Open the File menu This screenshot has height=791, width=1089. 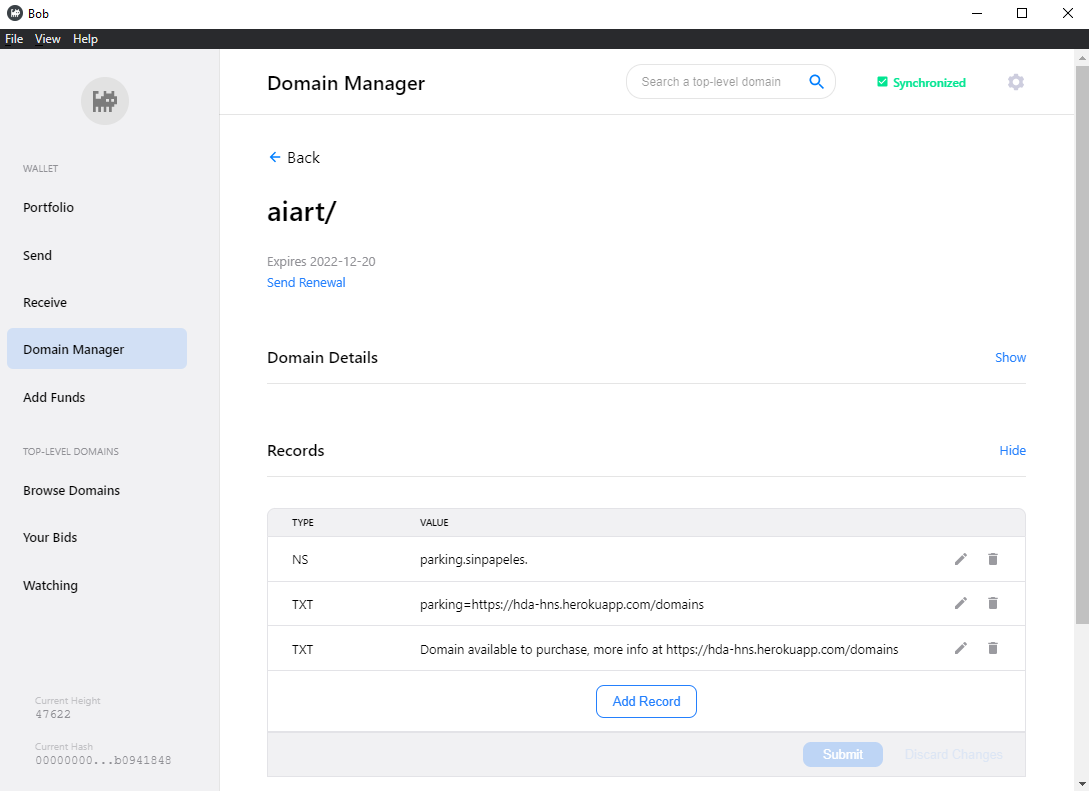(14, 39)
